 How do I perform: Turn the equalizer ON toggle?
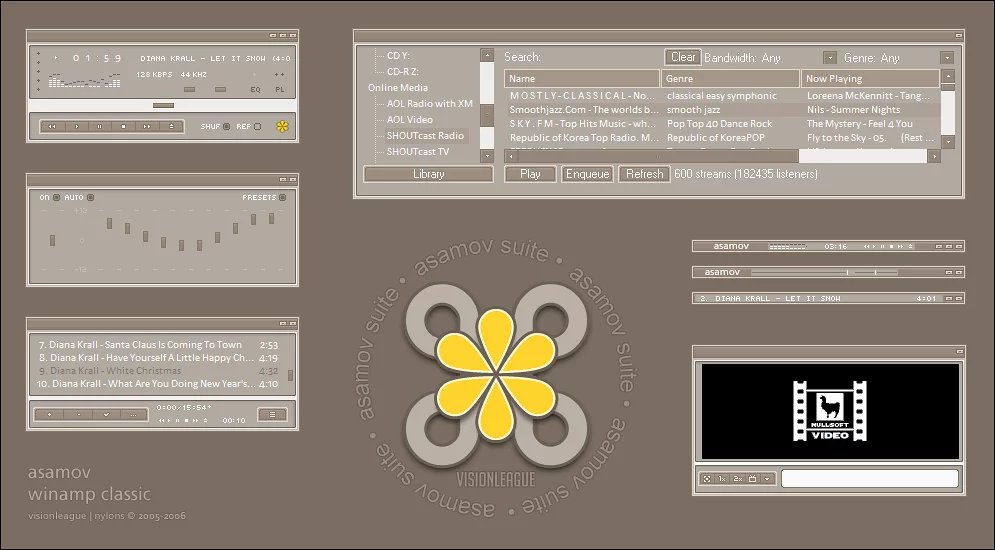tap(56, 198)
